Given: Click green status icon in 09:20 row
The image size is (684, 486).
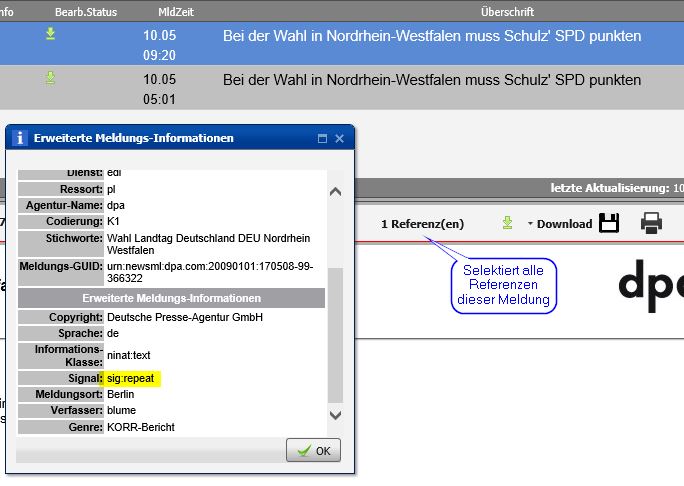Looking at the screenshot, I should pos(50,35).
